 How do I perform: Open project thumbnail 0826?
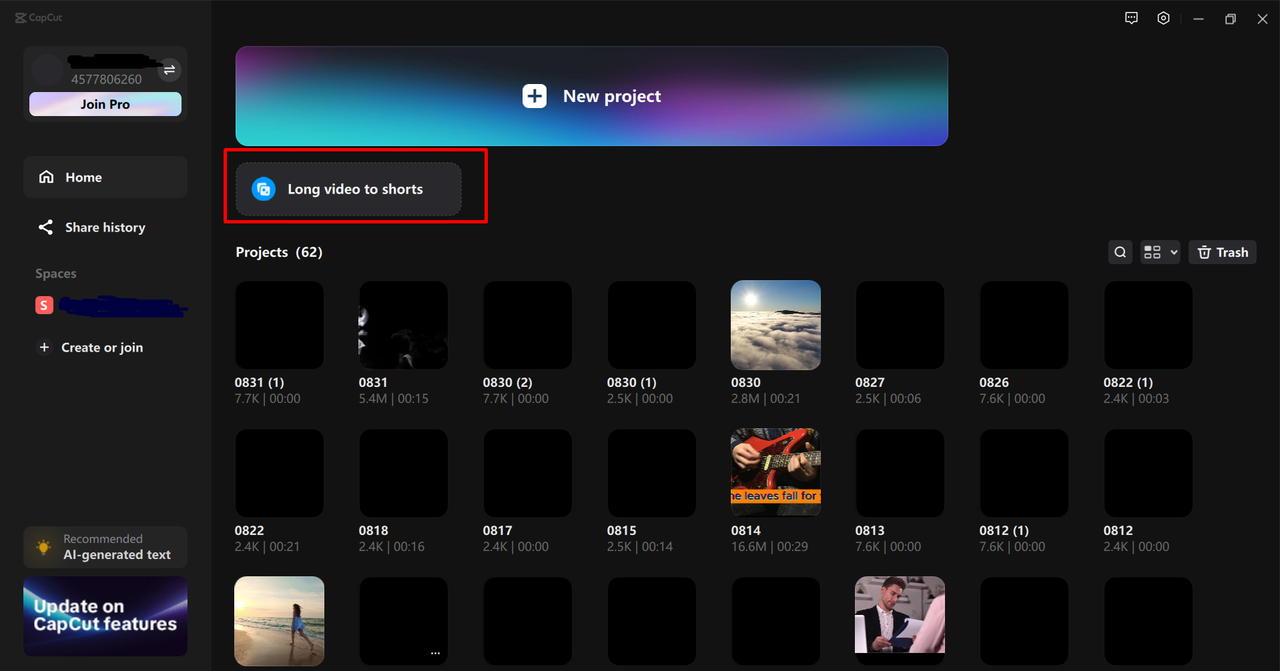click(1024, 325)
